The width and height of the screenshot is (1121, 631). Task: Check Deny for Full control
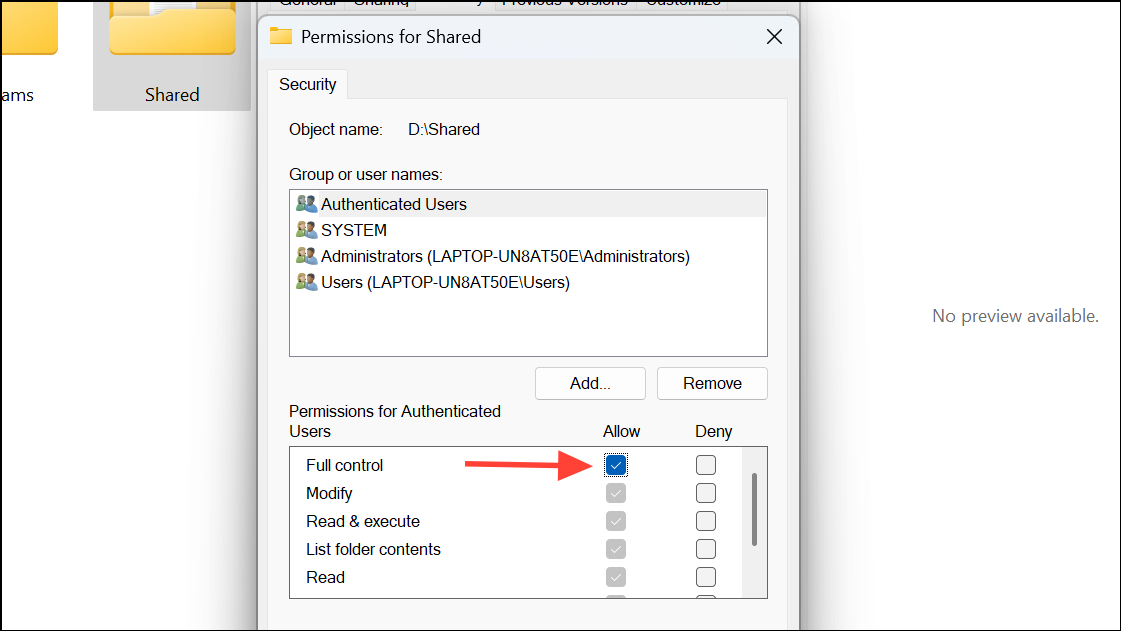706,465
